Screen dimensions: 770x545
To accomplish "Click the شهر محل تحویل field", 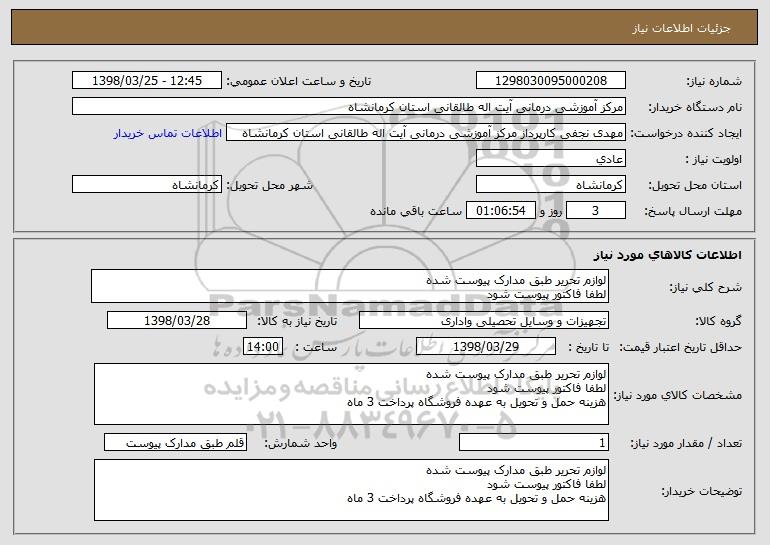I will pyautogui.click(x=147, y=184).
